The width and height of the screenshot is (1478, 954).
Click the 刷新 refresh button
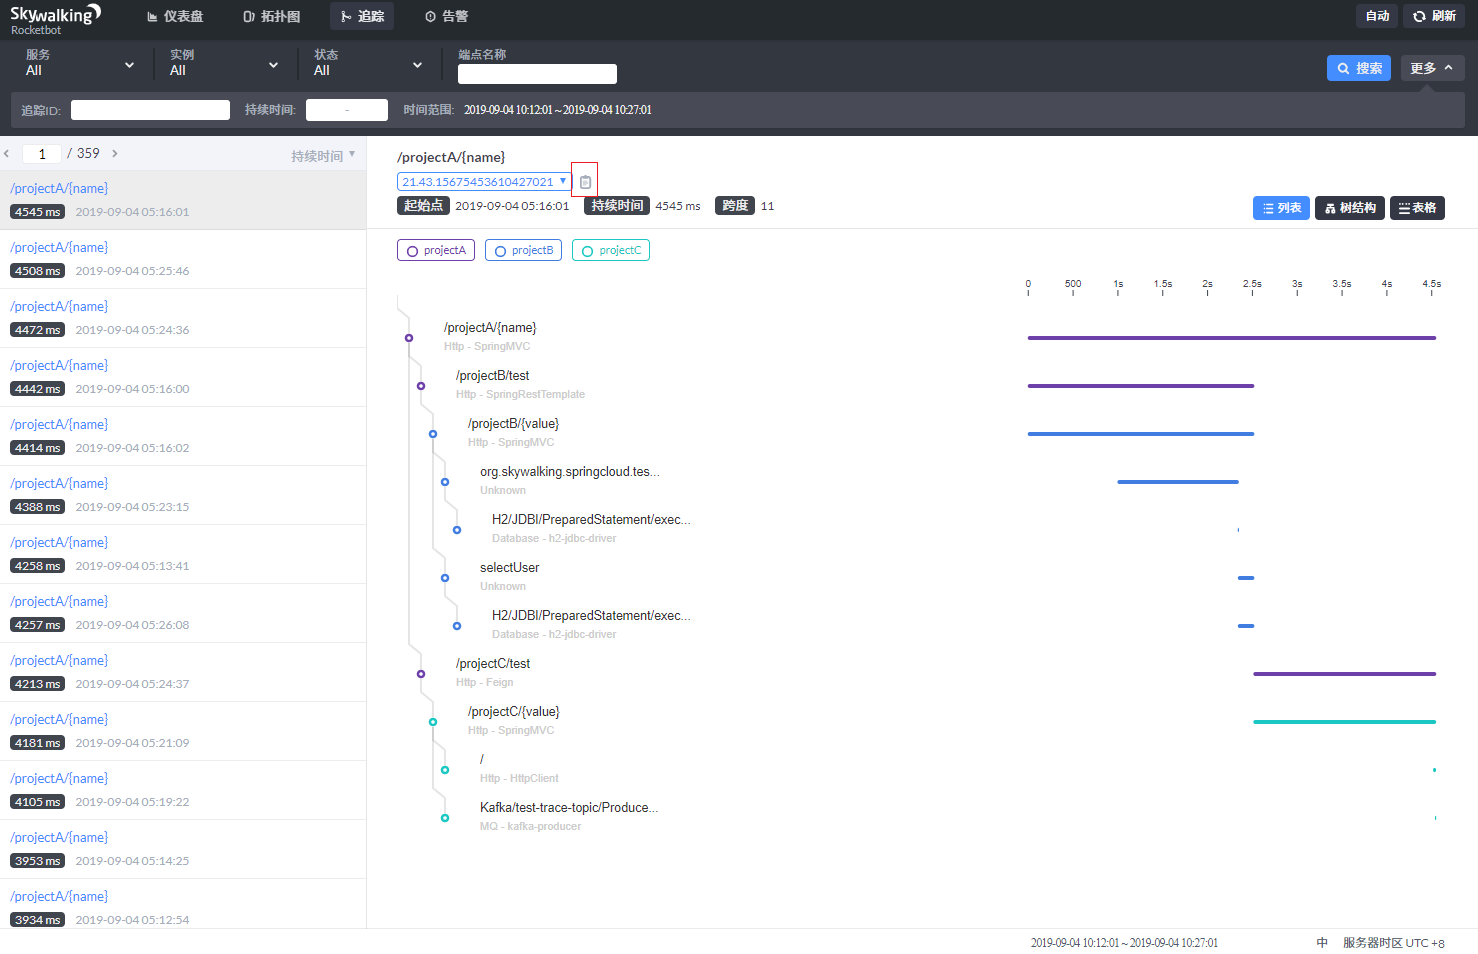pos(1434,16)
